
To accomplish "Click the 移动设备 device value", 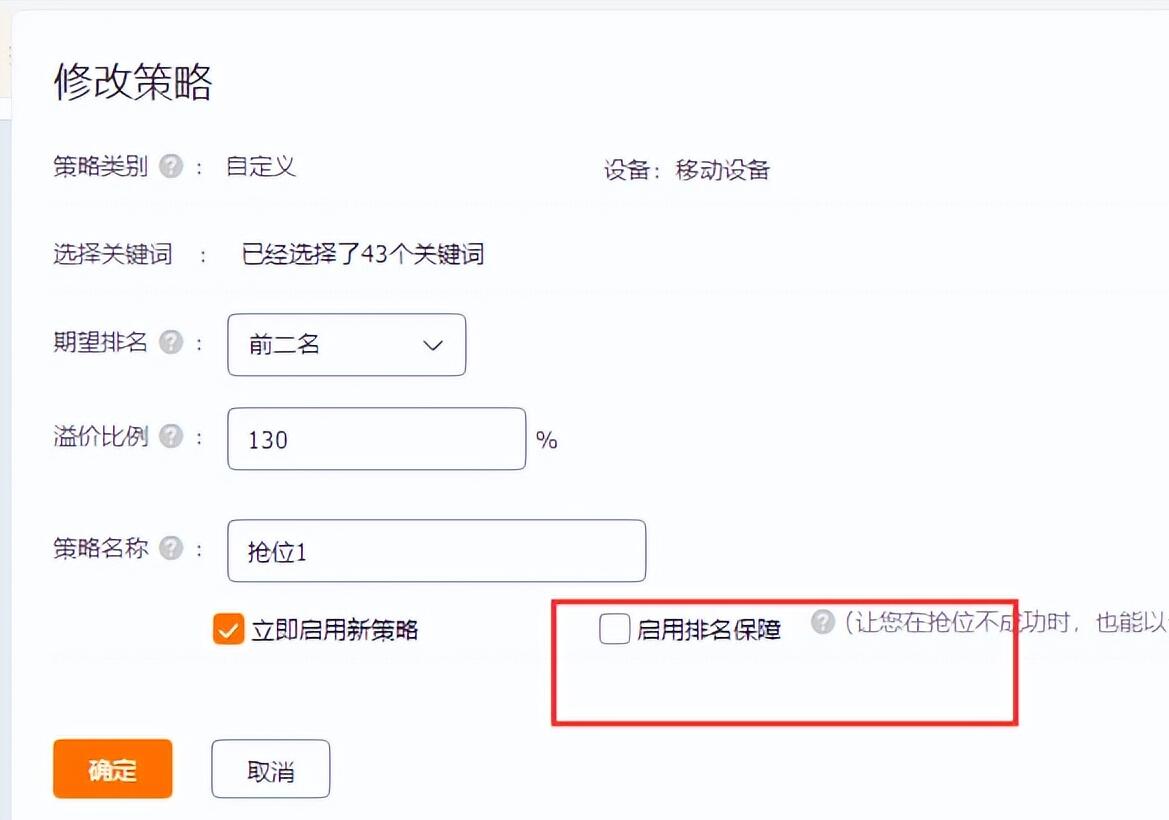I will 722,170.
